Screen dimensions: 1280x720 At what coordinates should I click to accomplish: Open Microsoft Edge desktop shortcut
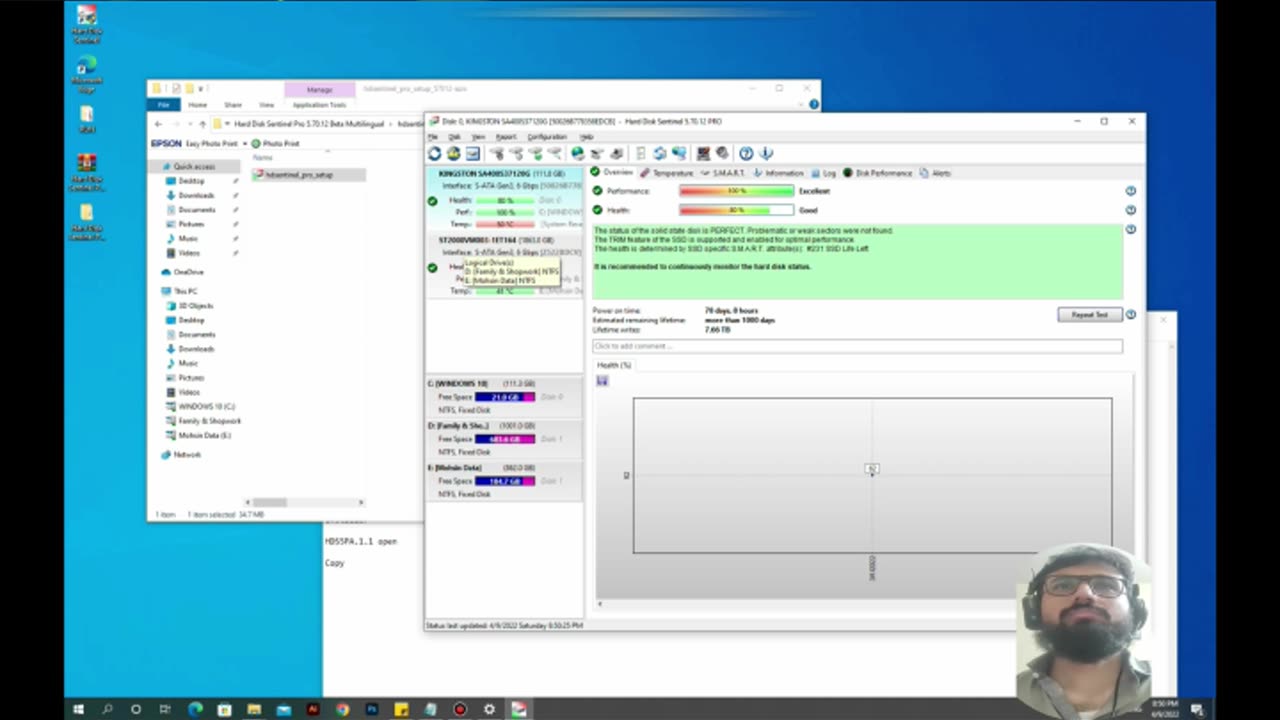[87, 74]
